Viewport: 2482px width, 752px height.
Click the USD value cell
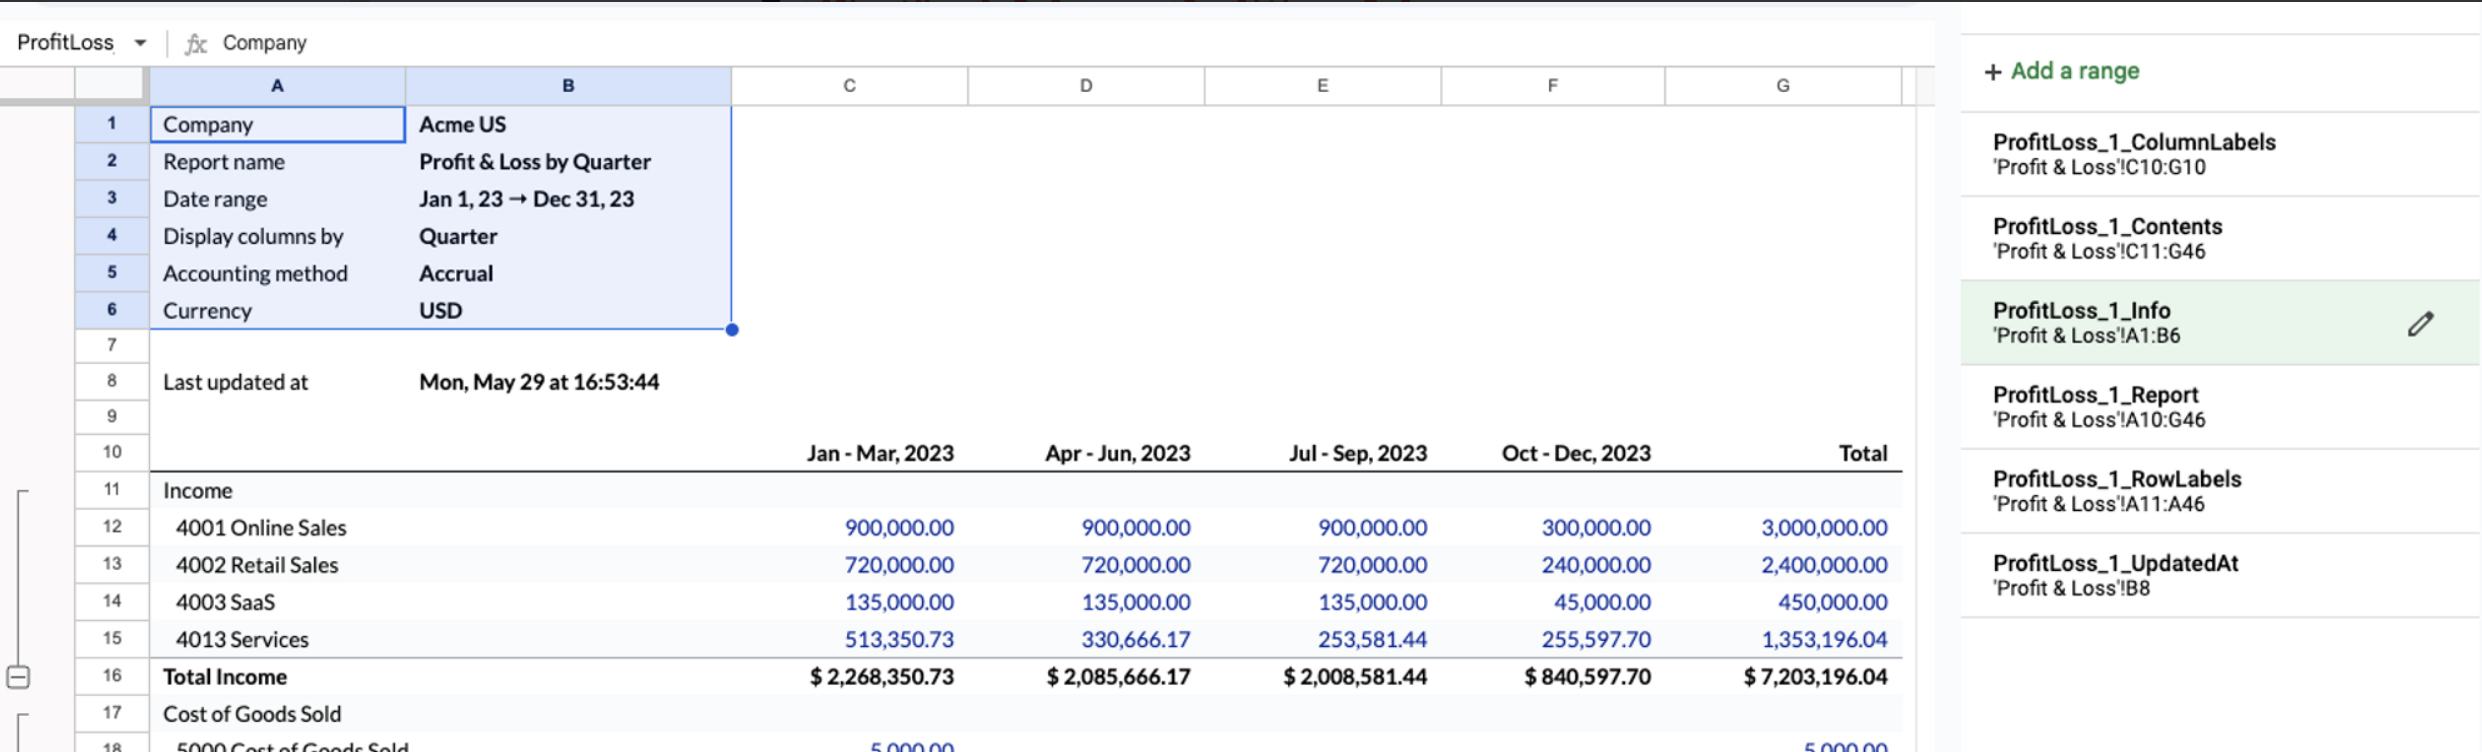point(568,310)
